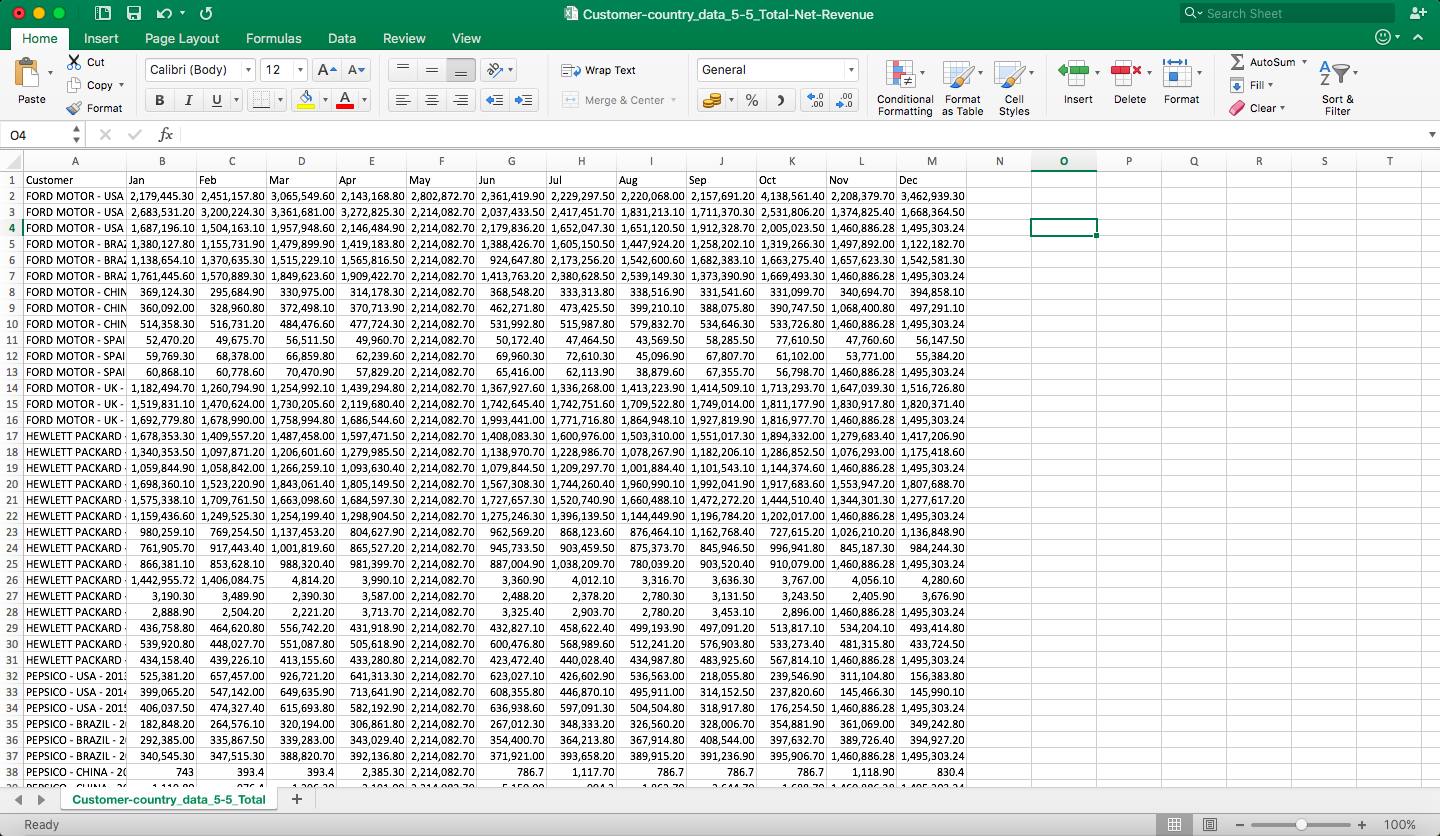This screenshot has height=836, width=1440.
Task: Open the formula fx function icon
Action: pos(166,134)
